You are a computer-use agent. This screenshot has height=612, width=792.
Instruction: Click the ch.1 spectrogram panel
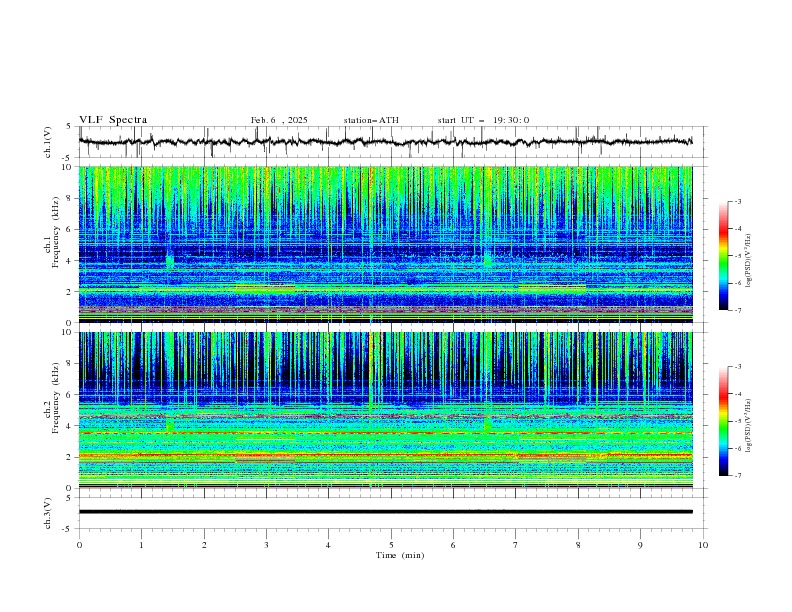[x=385, y=244]
